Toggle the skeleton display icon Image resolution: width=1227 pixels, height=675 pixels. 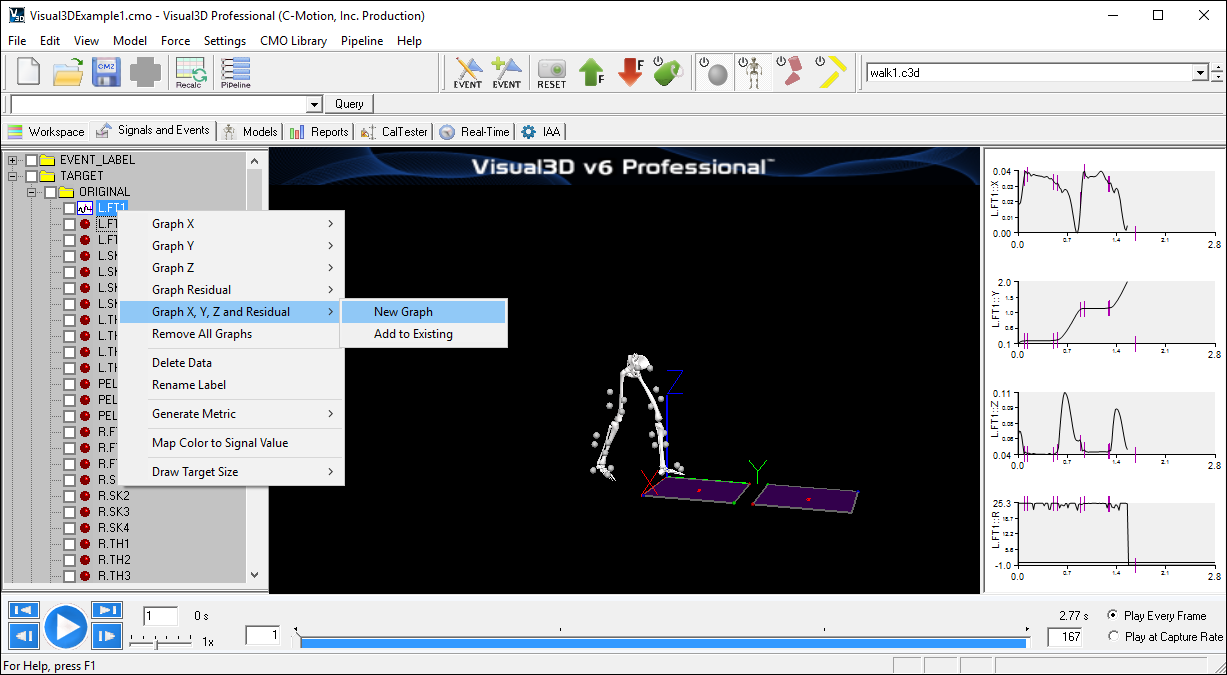click(x=752, y=72)
